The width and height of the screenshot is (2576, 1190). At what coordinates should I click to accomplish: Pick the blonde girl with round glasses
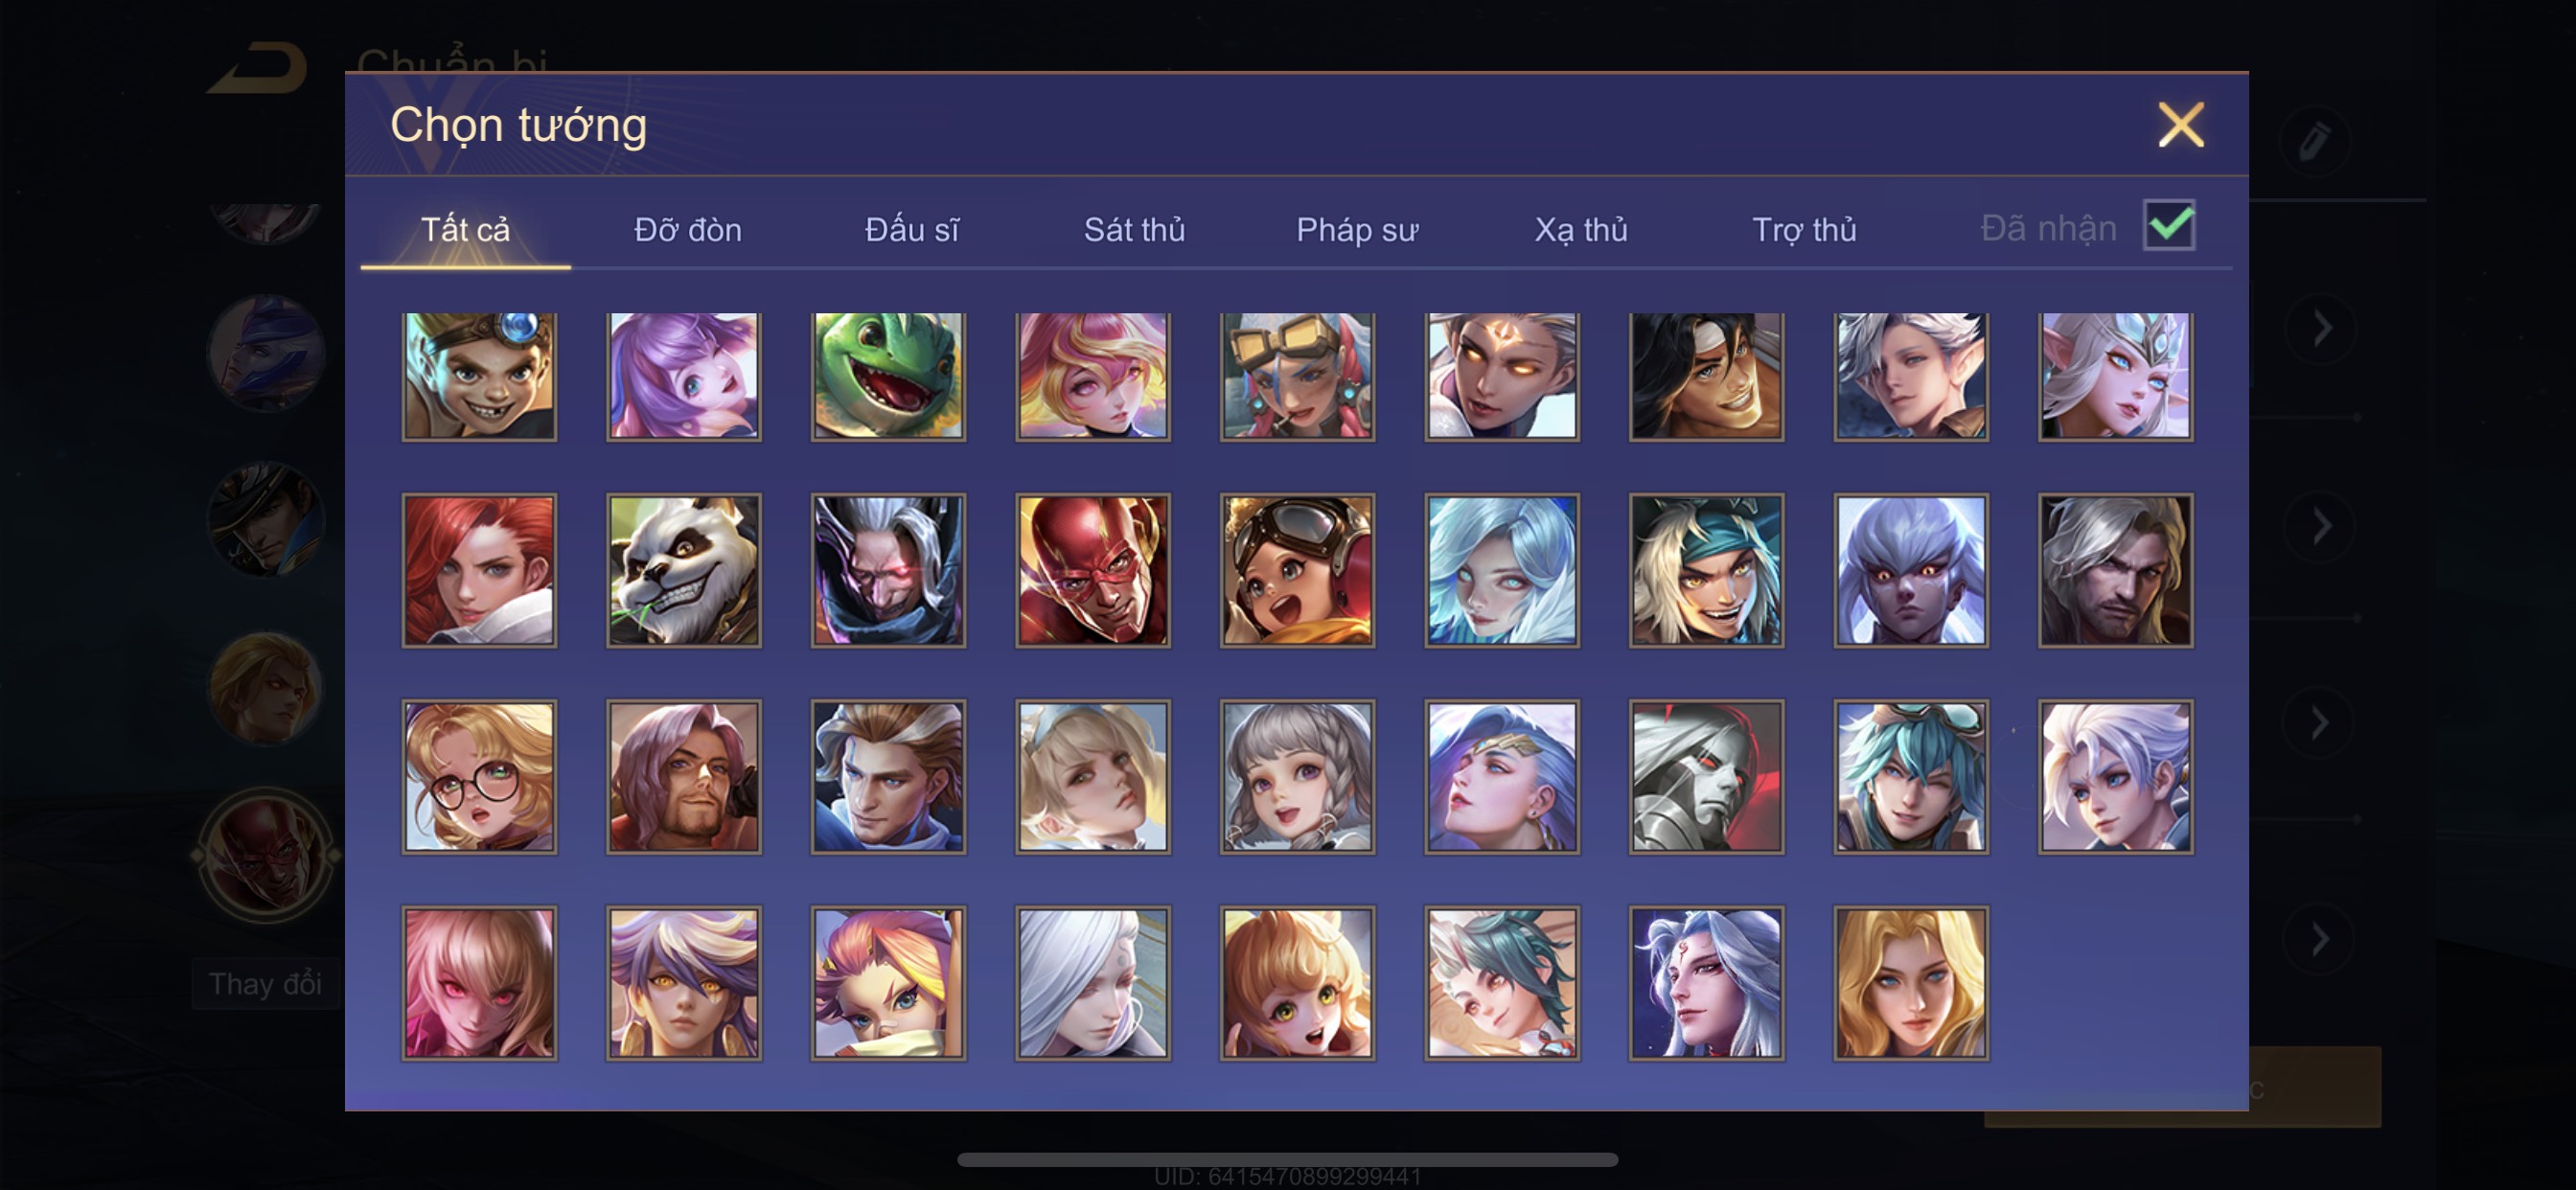tap(479, 777)
